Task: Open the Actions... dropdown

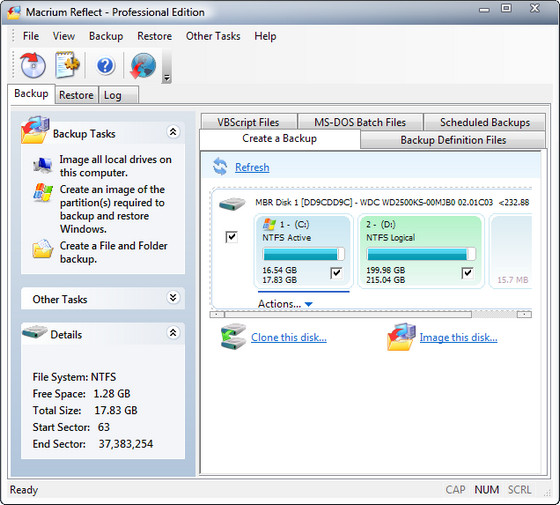Action: [285, 304]
